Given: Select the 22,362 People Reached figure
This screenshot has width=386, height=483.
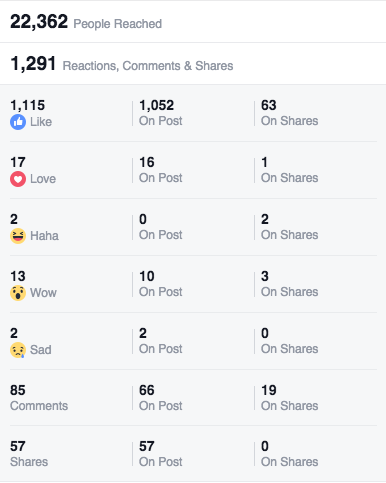Looking at the screenshot, I should click(x=39, y=22).
